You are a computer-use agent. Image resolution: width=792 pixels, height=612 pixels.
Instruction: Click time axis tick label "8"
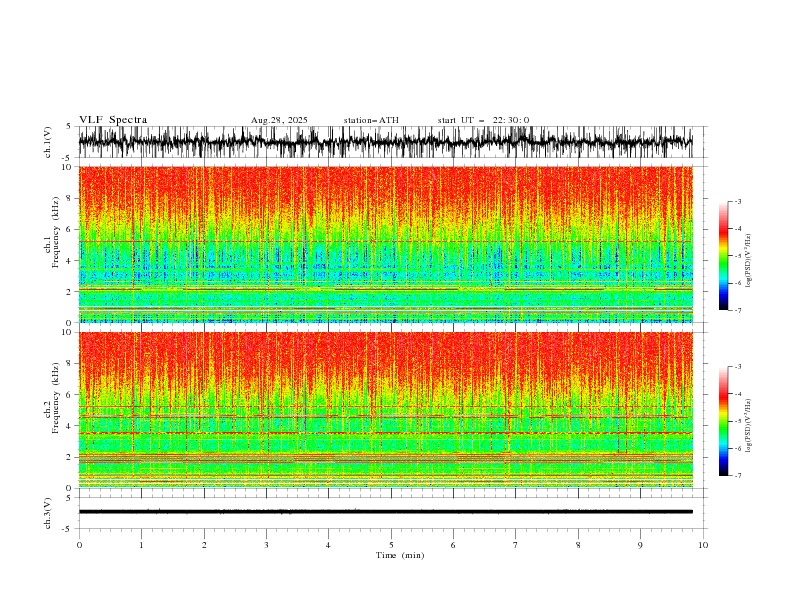pyautogui.click(x=578, y=545)
